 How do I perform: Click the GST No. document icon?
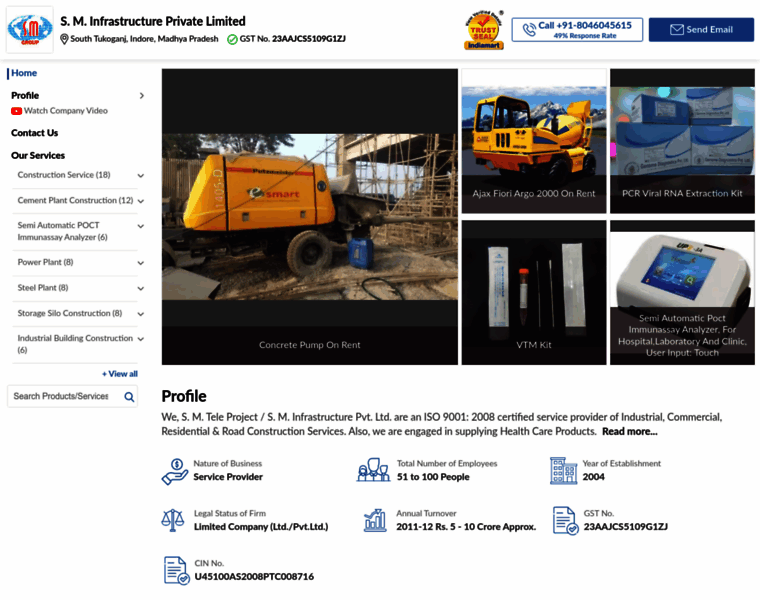[565, 521]
